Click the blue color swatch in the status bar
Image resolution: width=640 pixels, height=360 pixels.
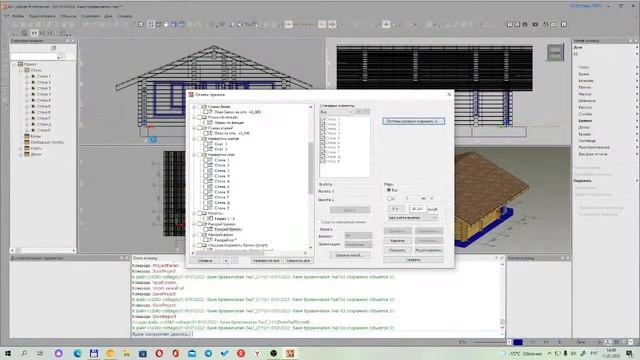518,342
